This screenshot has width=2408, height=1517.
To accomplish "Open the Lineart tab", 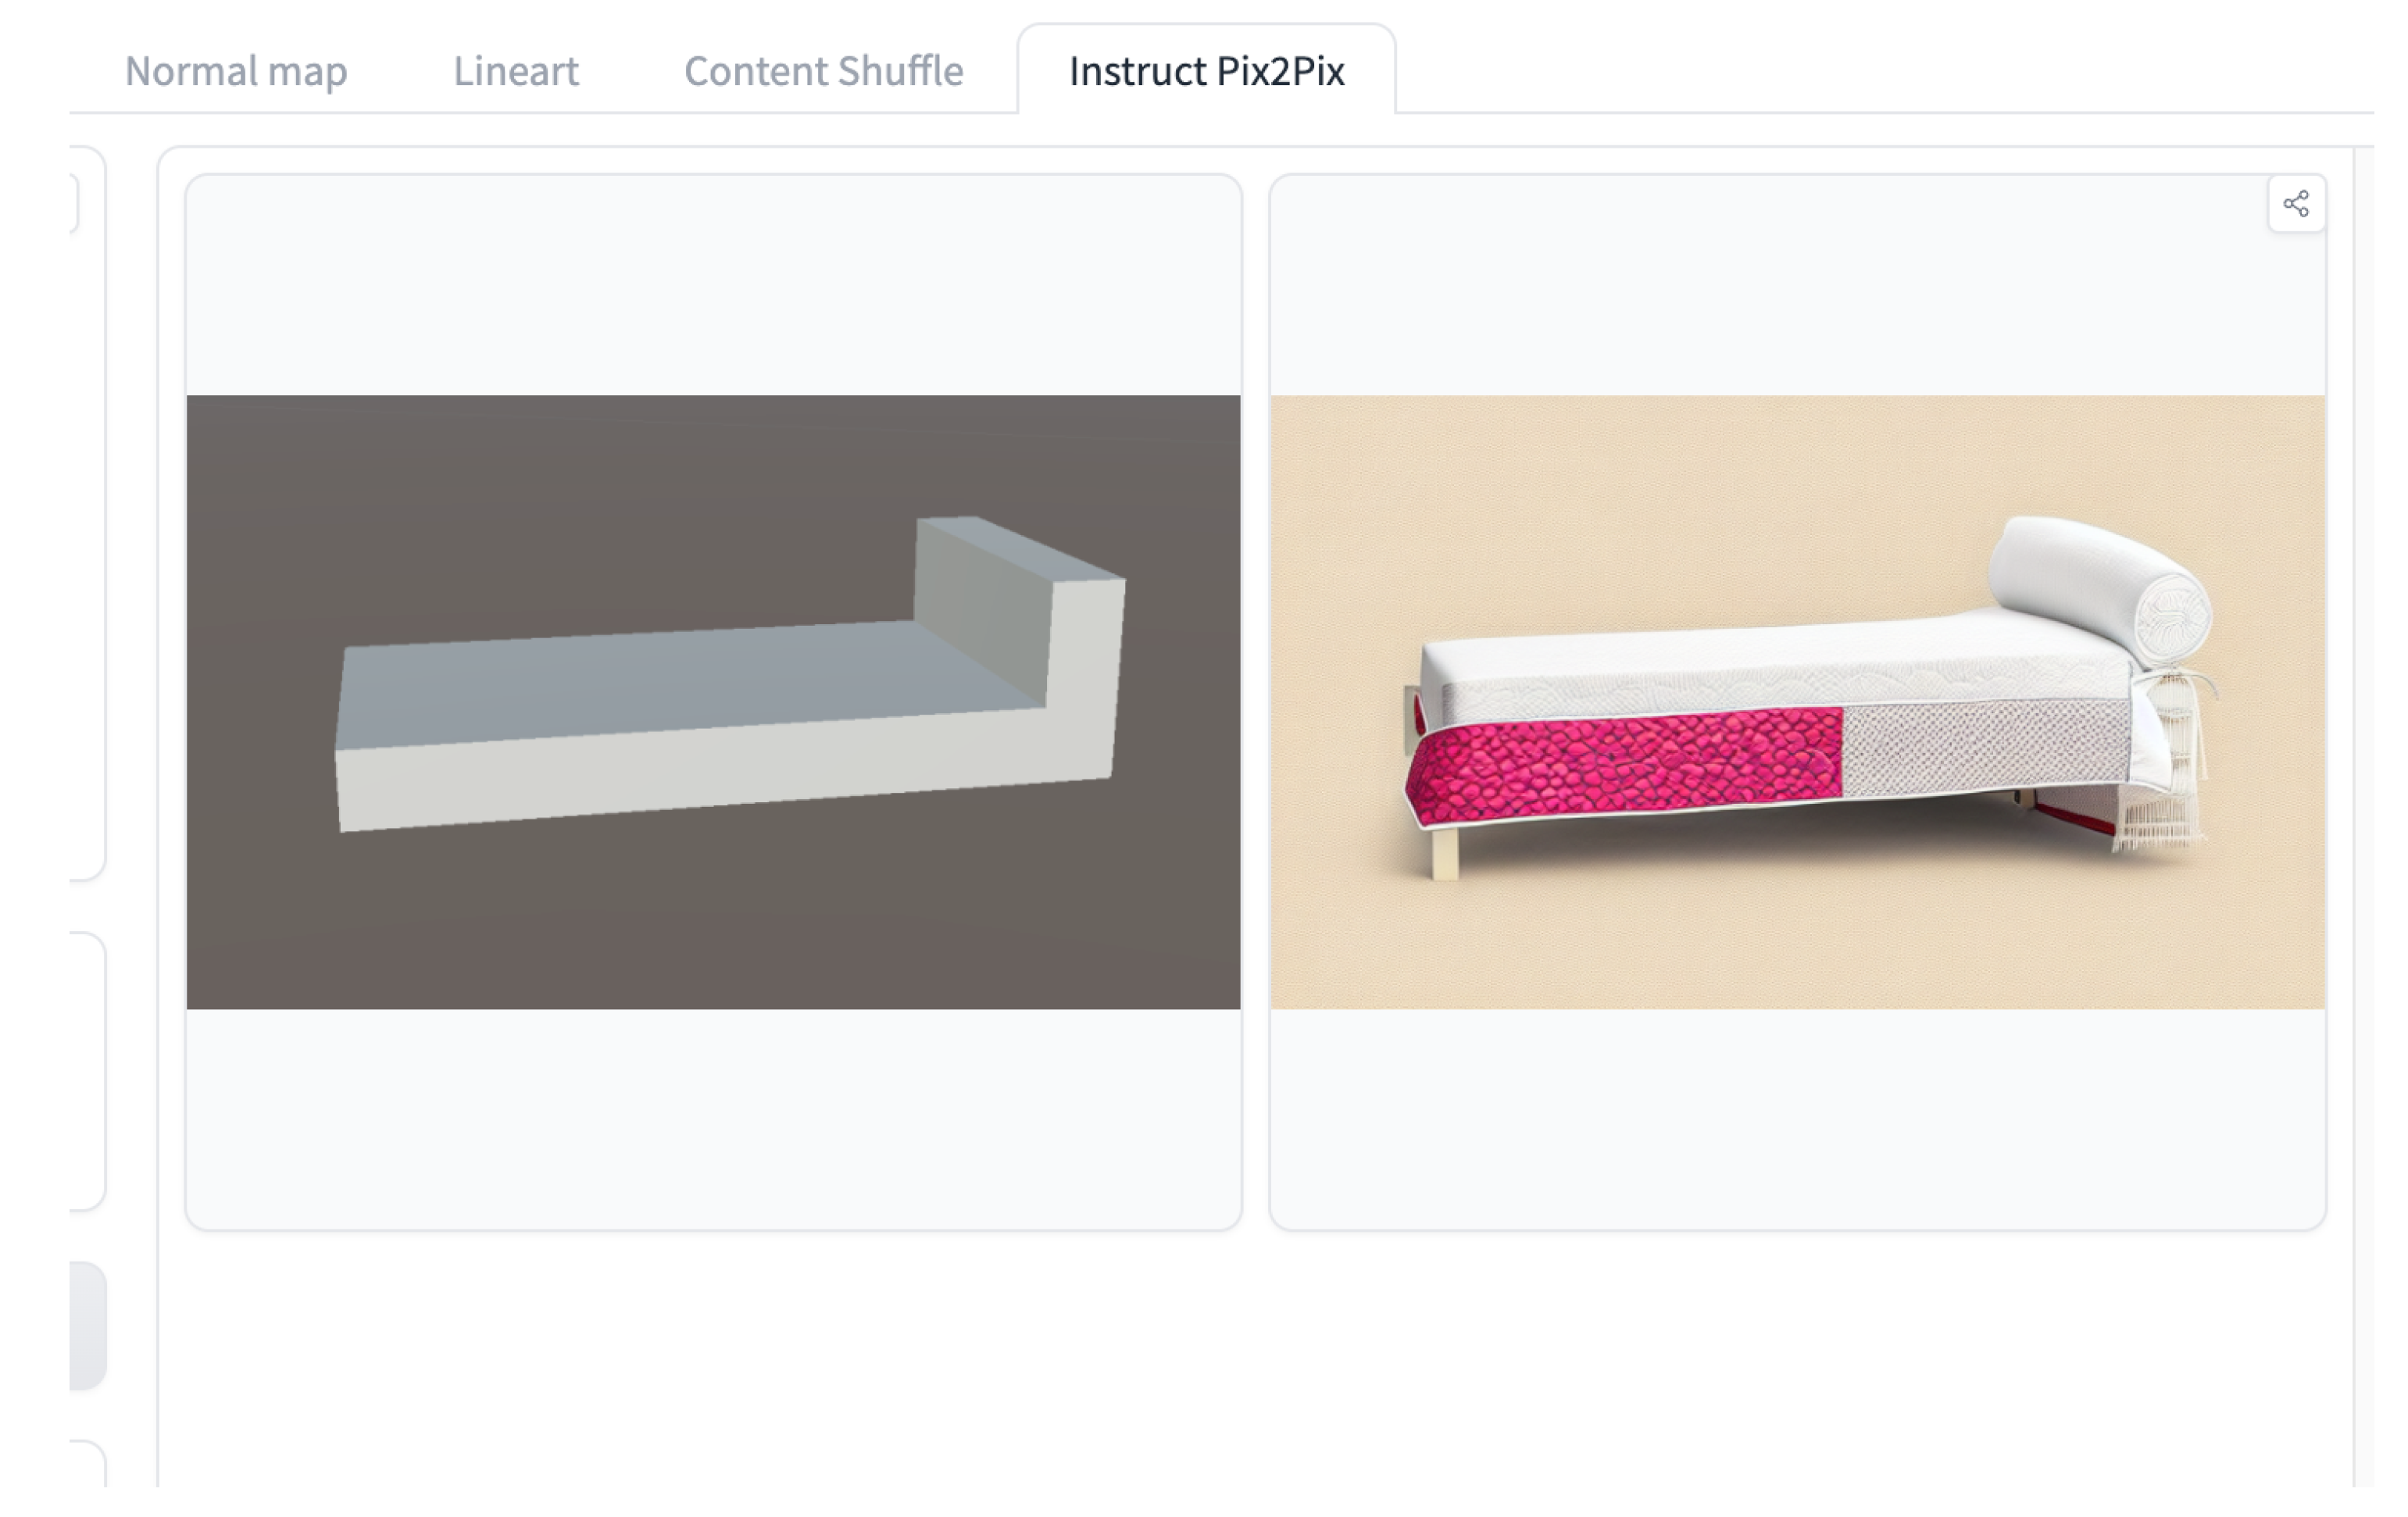I will [x=515, y=71].
